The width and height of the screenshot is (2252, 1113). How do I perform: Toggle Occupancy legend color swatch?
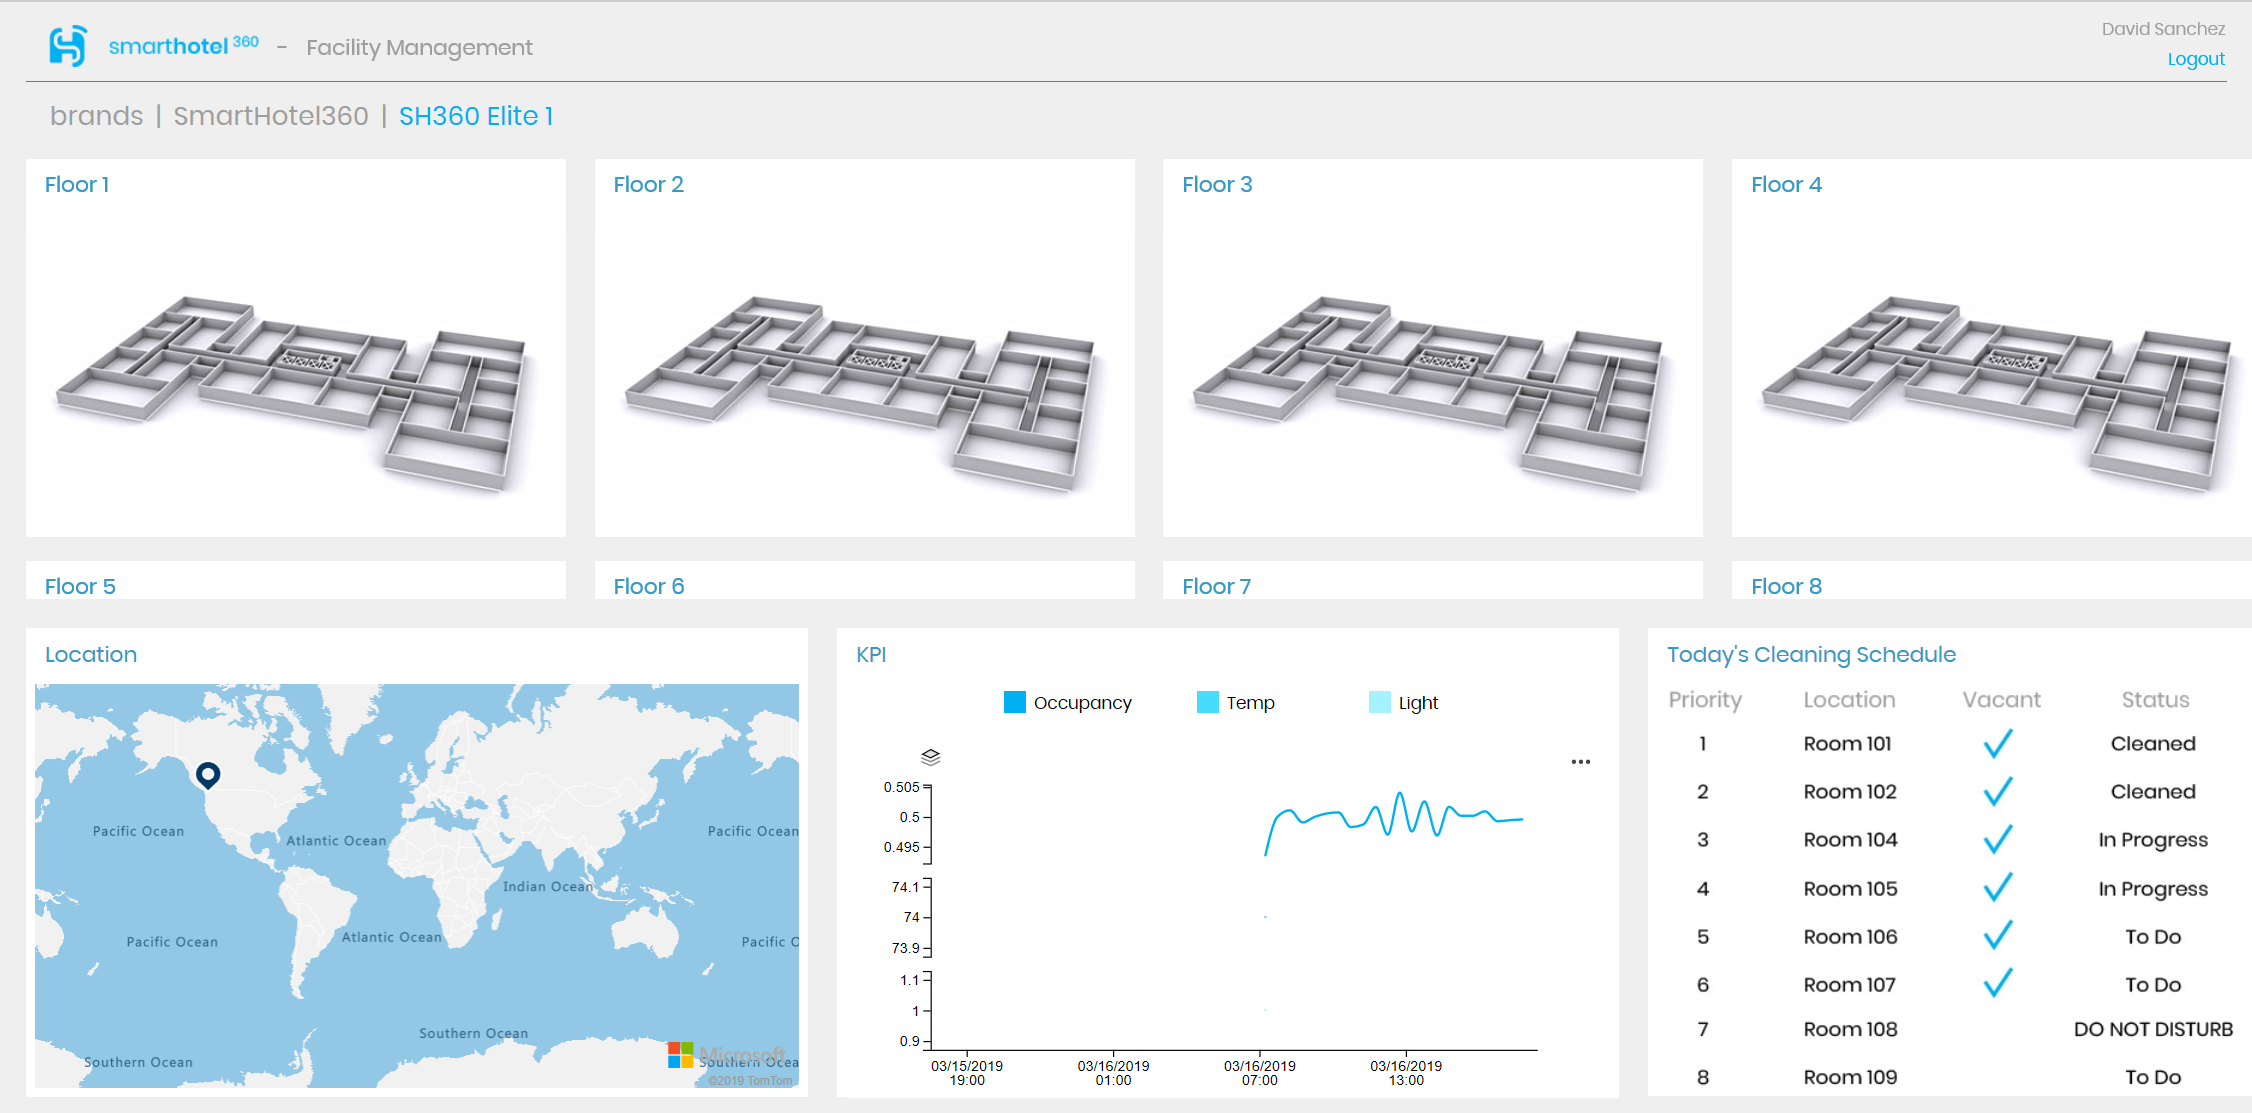point(1015,702)
